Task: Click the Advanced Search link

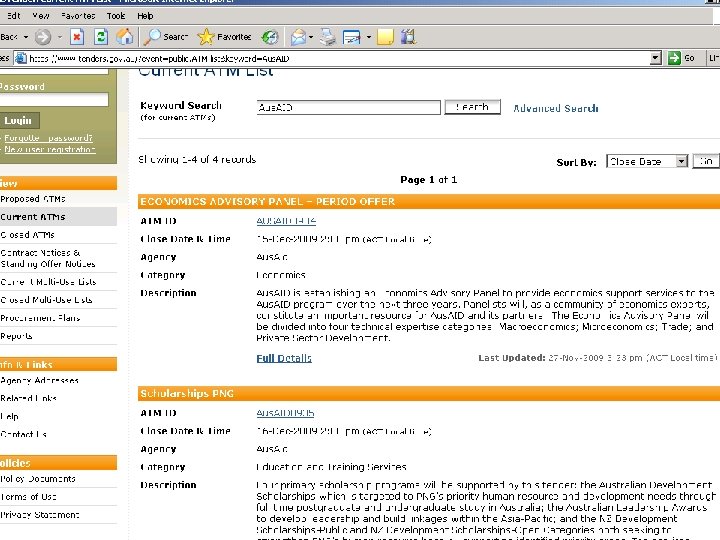Action: tap(556, 108)
